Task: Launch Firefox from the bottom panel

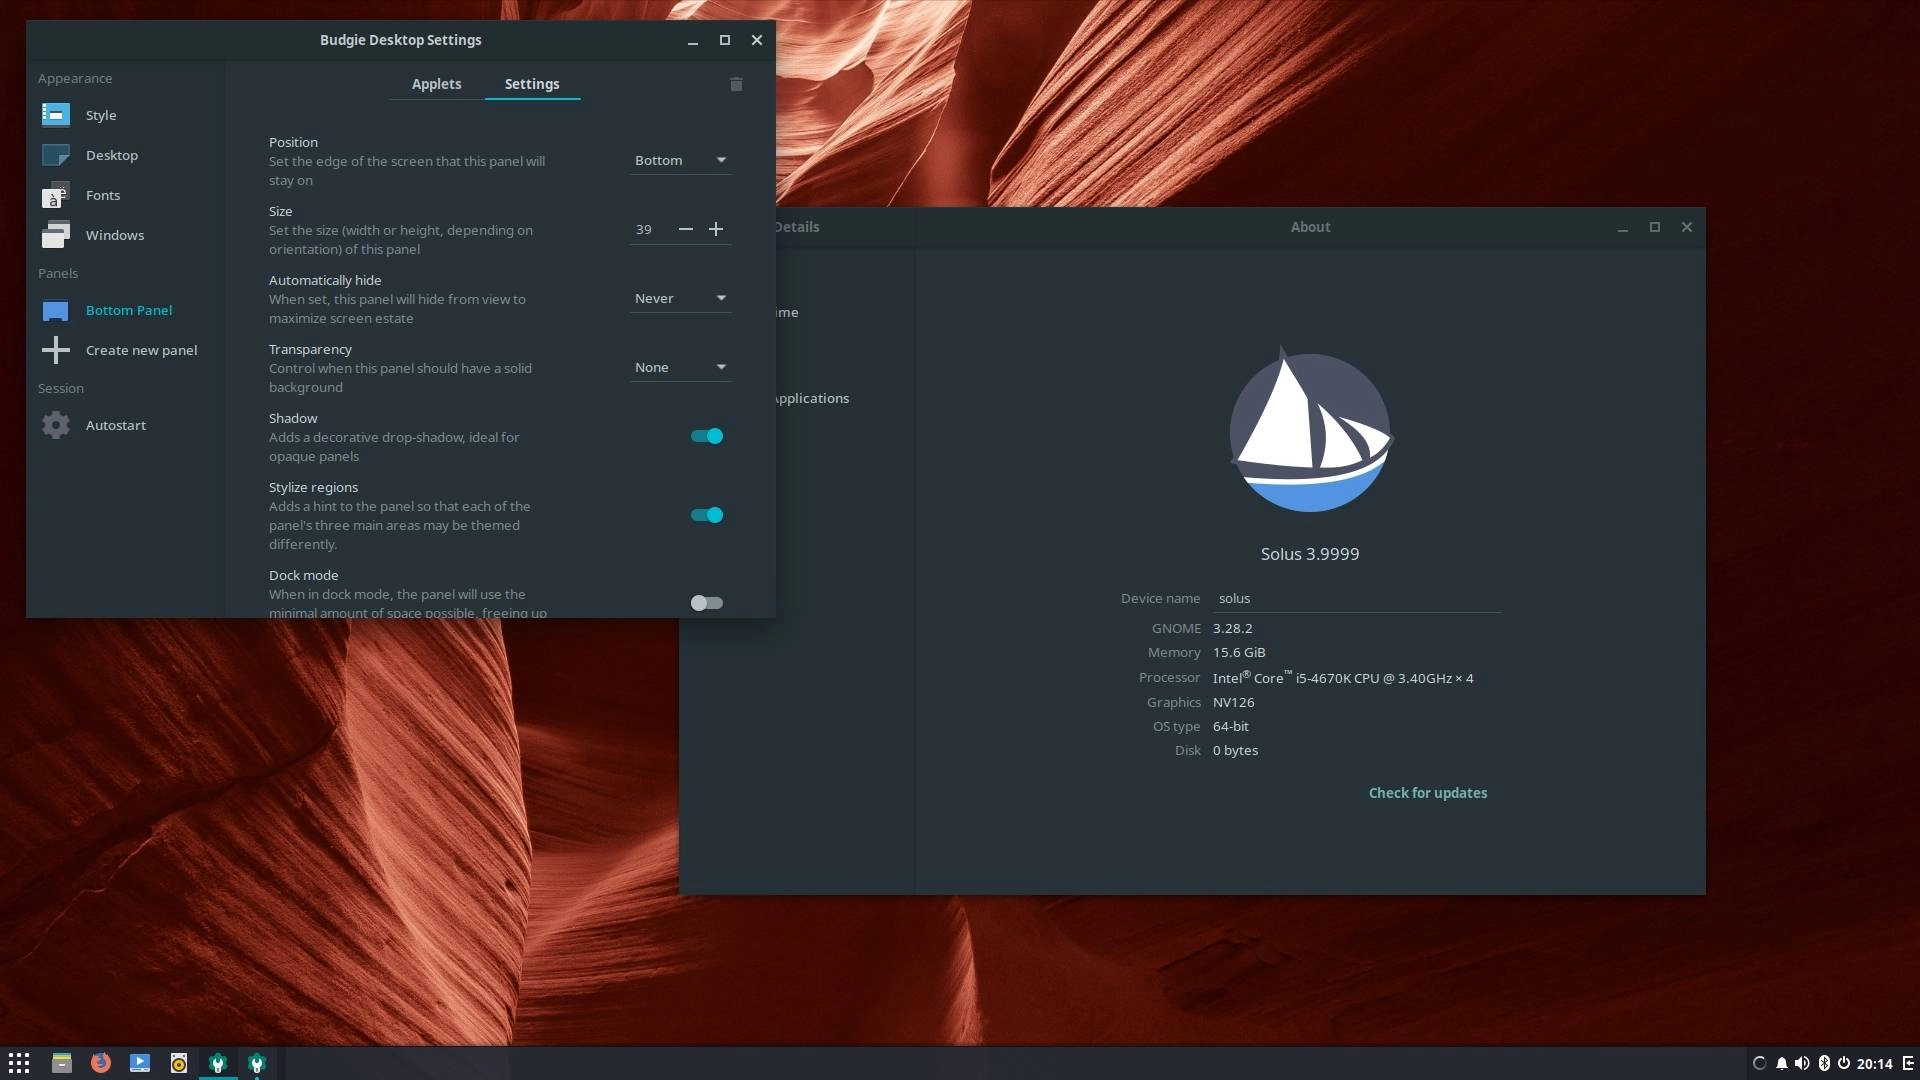Action: [101, 1063]
